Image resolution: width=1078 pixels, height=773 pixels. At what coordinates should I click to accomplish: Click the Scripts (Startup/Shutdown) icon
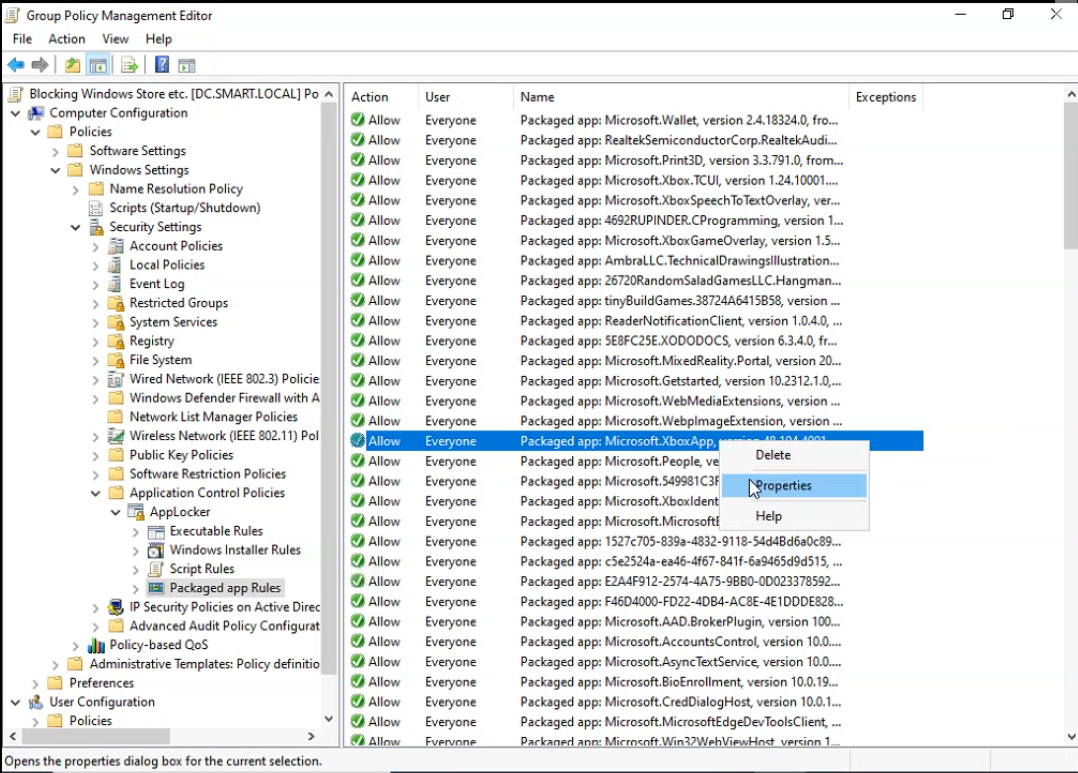[x=96, y=208]
